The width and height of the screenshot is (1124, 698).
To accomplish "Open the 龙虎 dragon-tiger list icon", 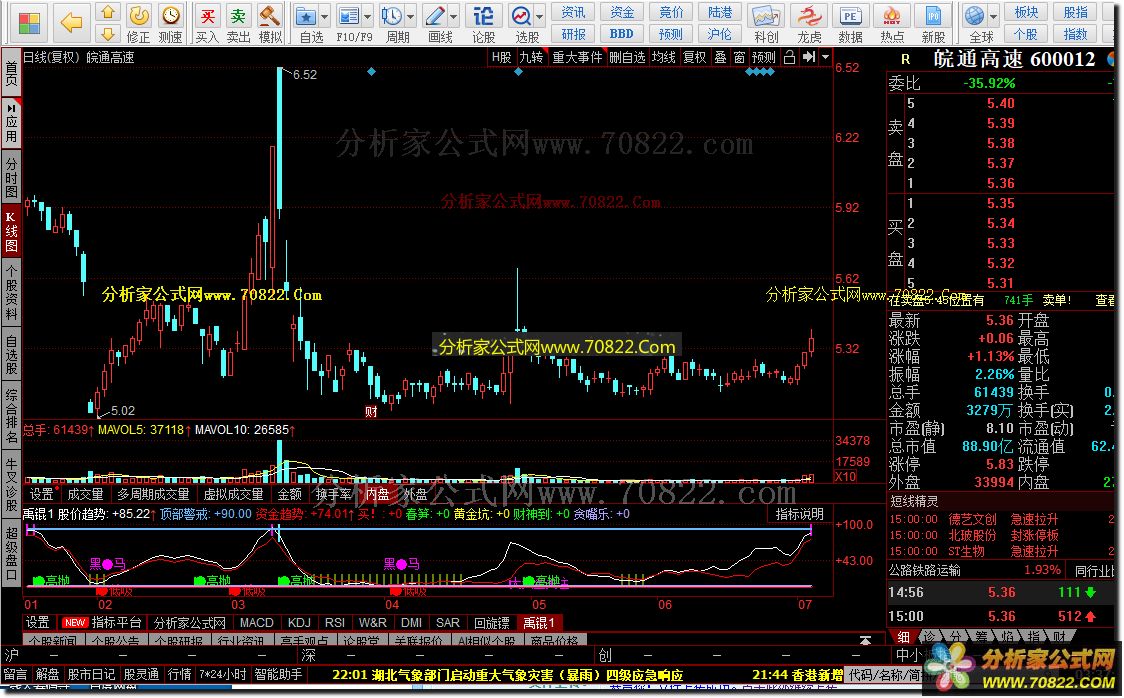I will tap(809, 23).
